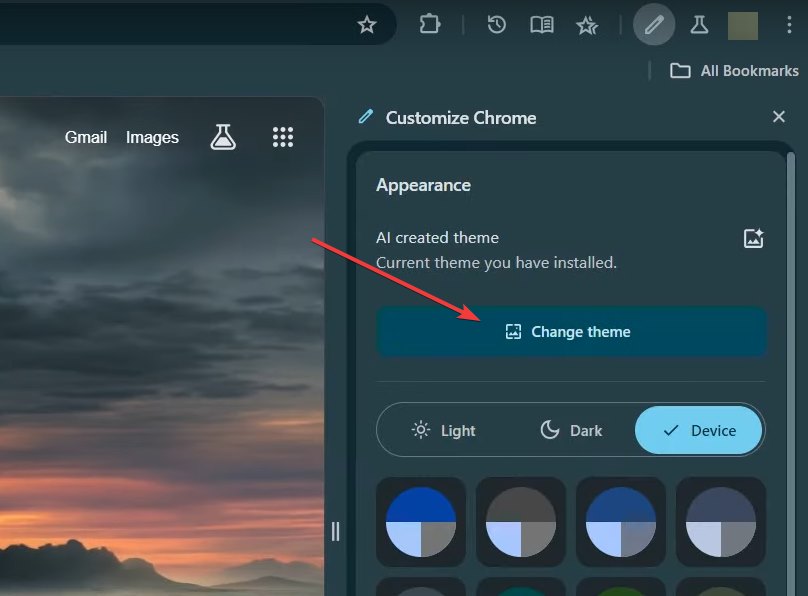808x596 pixels.
Task: Open Chrome Labs flask icon in toolbar
Action: click(699, 24)
